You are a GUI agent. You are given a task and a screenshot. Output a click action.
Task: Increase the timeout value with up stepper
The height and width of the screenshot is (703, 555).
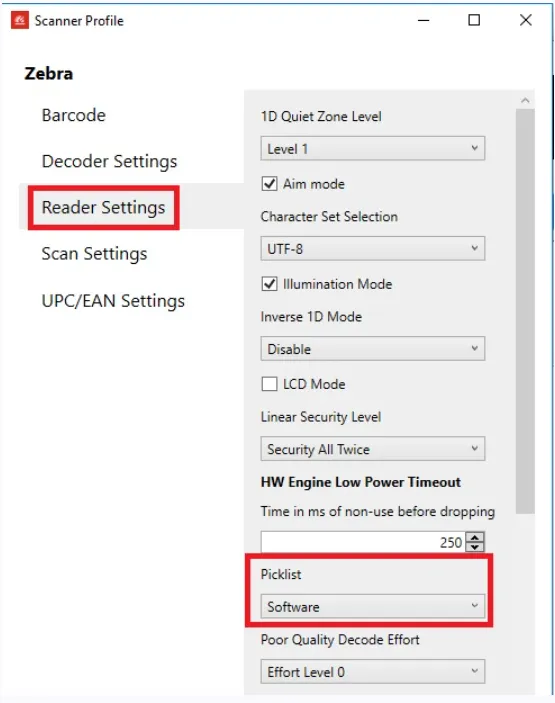click(475, 537)
